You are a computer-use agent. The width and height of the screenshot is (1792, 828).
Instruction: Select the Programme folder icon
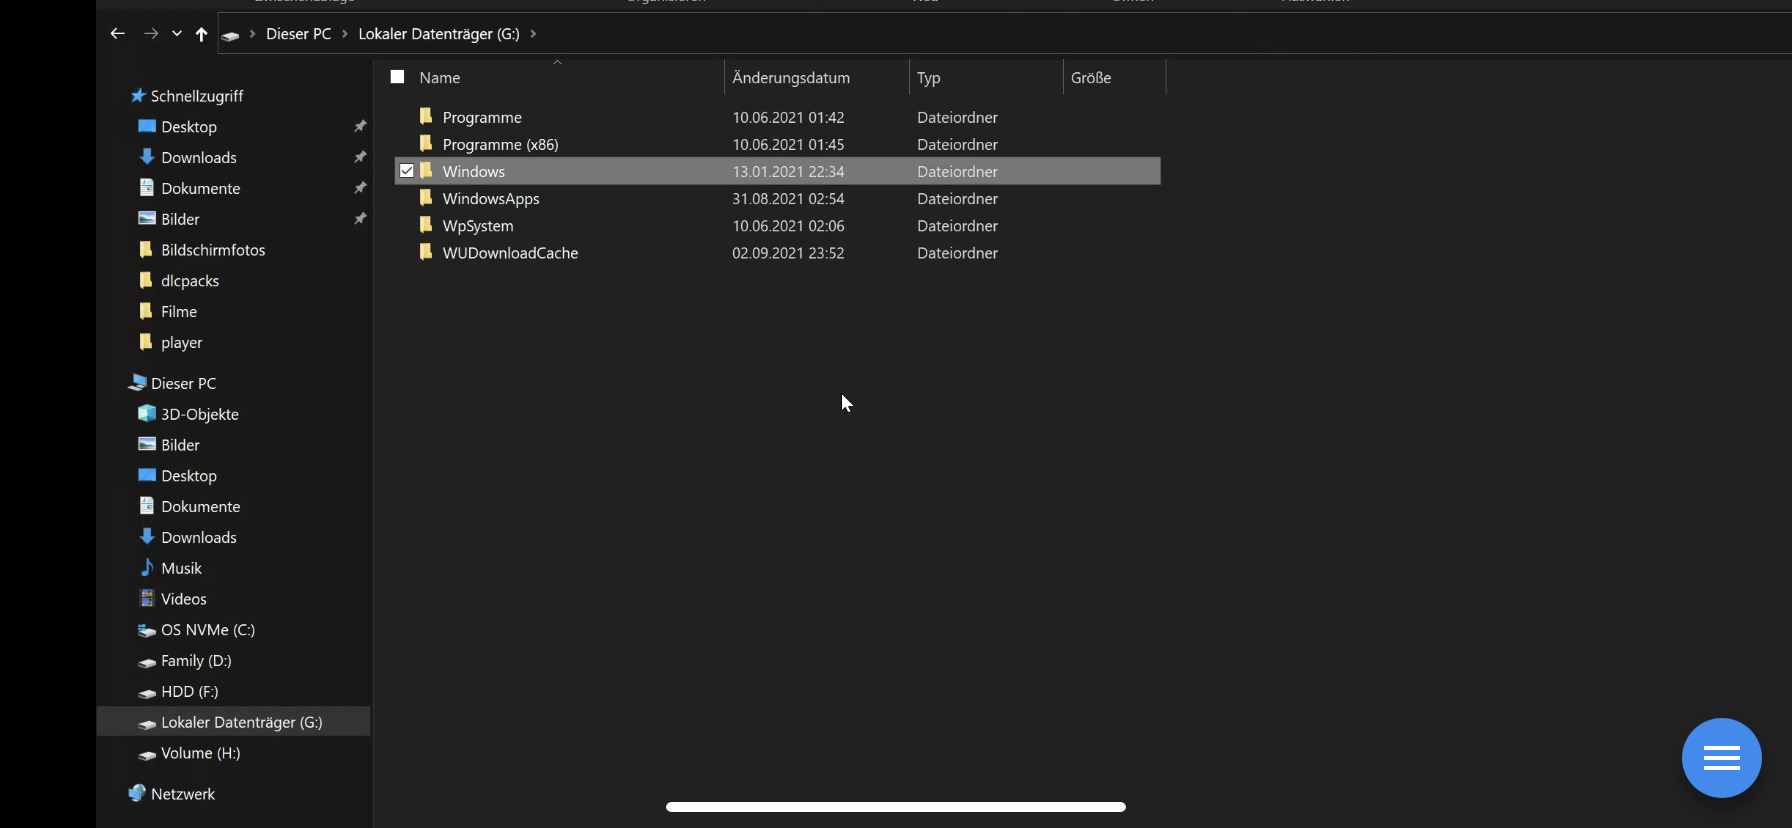[426, 116]
